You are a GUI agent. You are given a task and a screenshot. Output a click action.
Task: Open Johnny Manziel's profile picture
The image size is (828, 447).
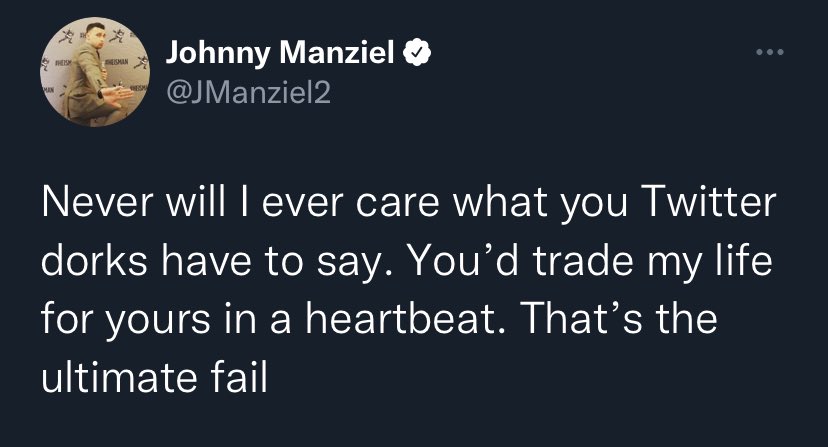95,72
